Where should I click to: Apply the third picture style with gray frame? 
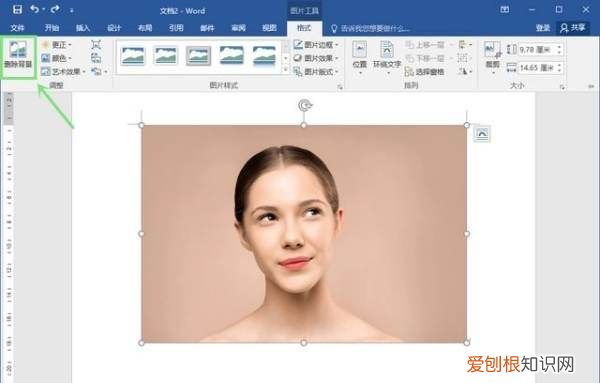point(198,55)
